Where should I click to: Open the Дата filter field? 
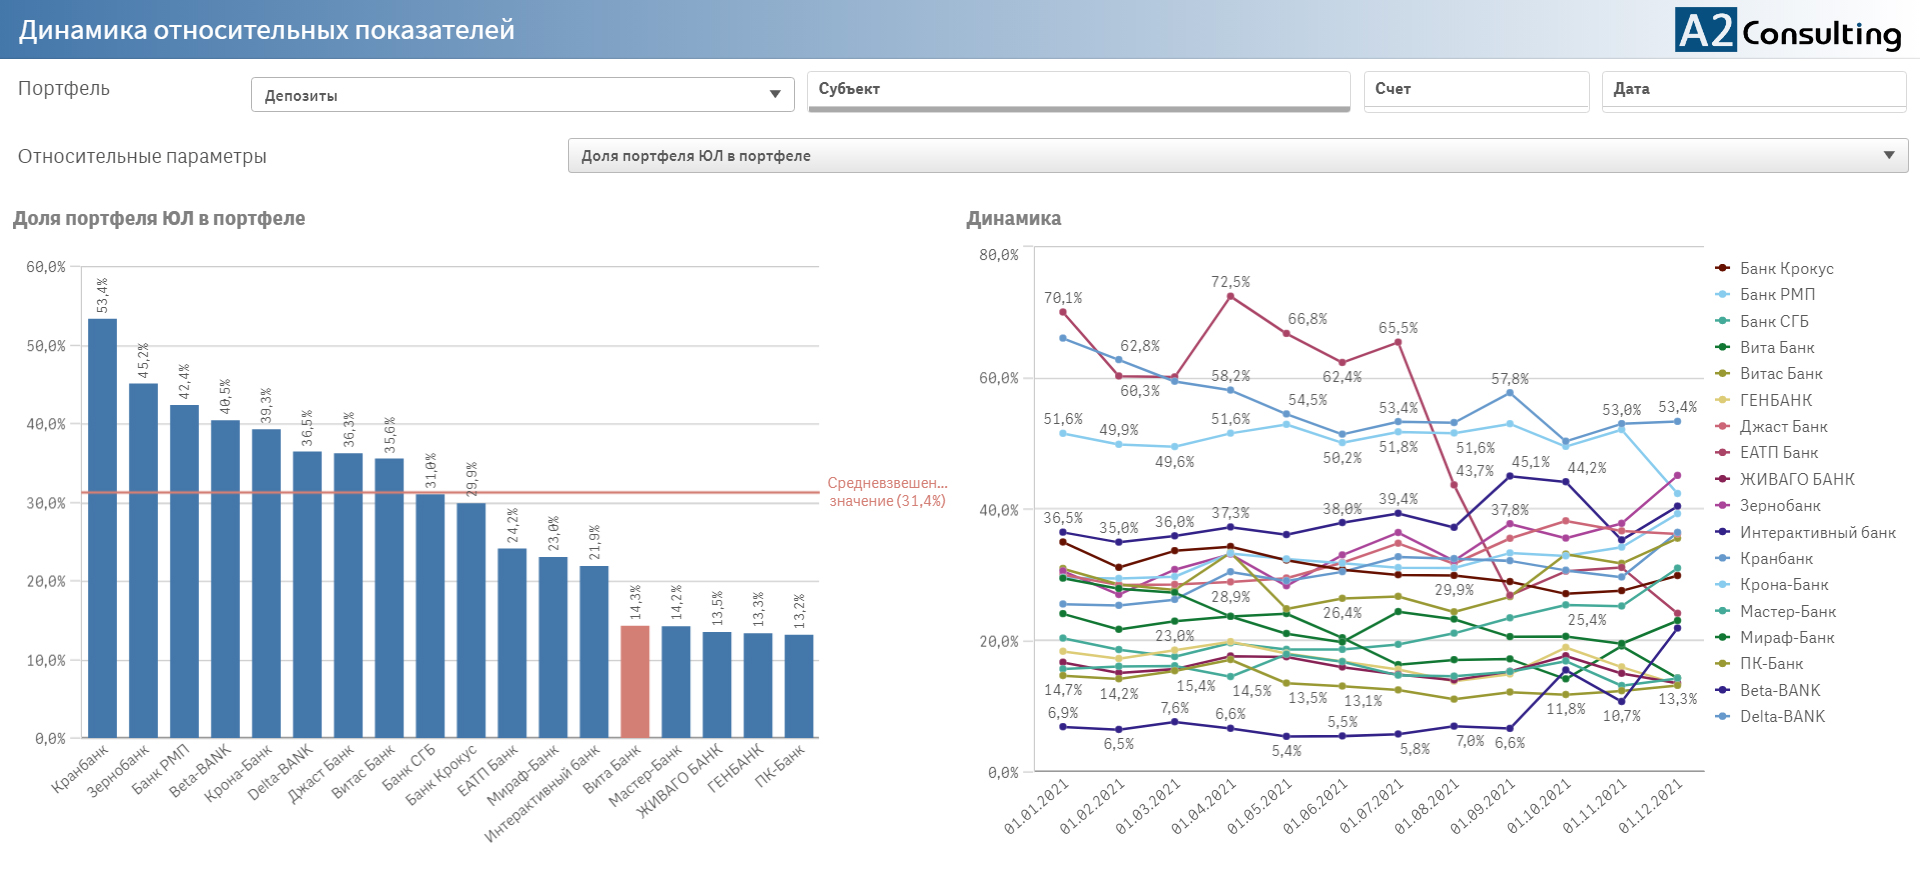pos(1753,89)
